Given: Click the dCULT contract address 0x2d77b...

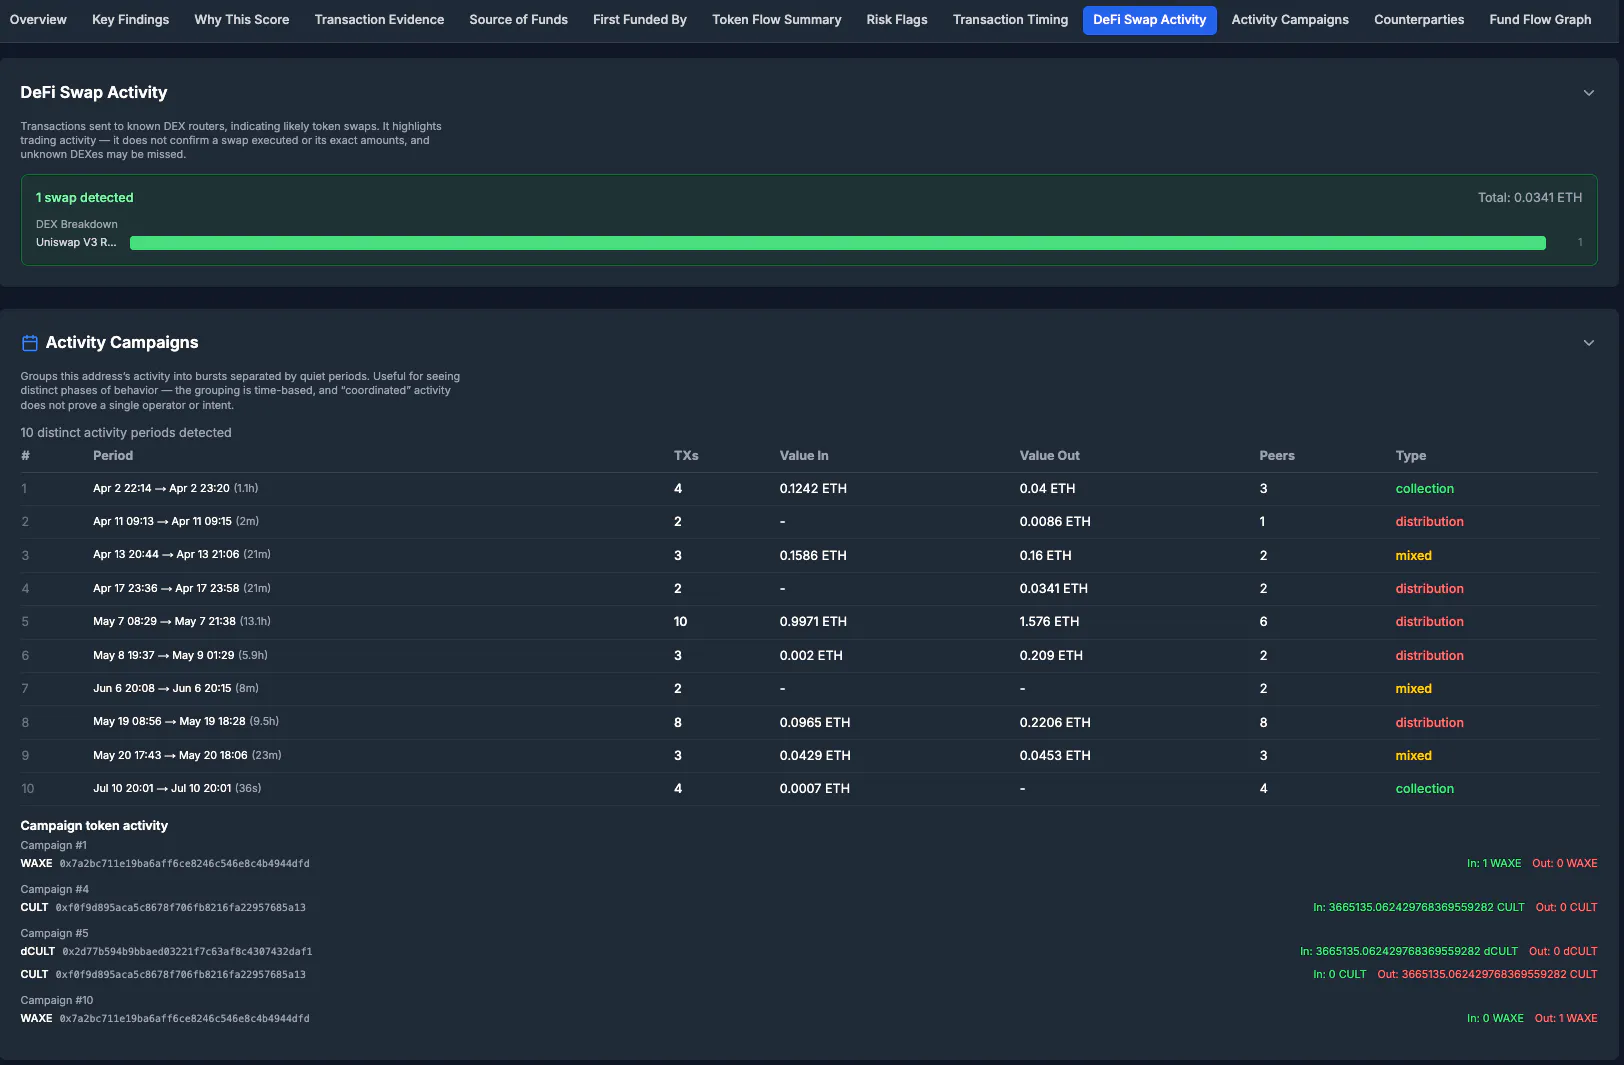Looking at the screenshot, I should [187, 952].
